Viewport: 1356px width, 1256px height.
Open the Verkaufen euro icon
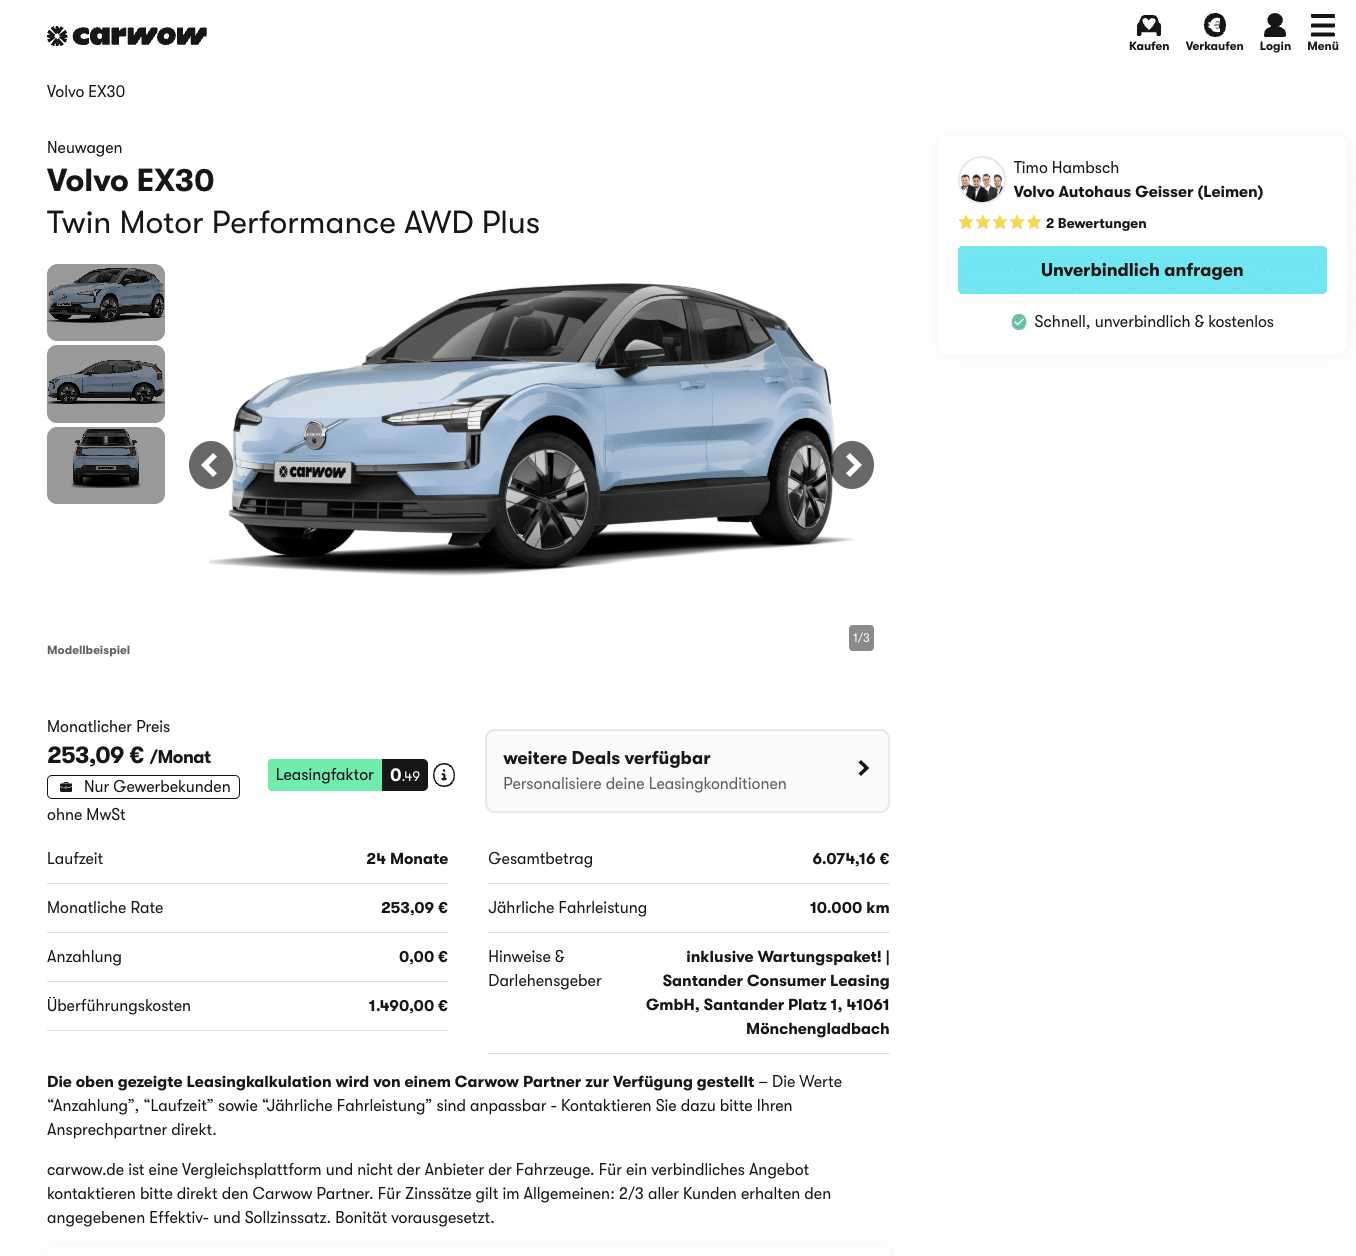[1214, 33]
